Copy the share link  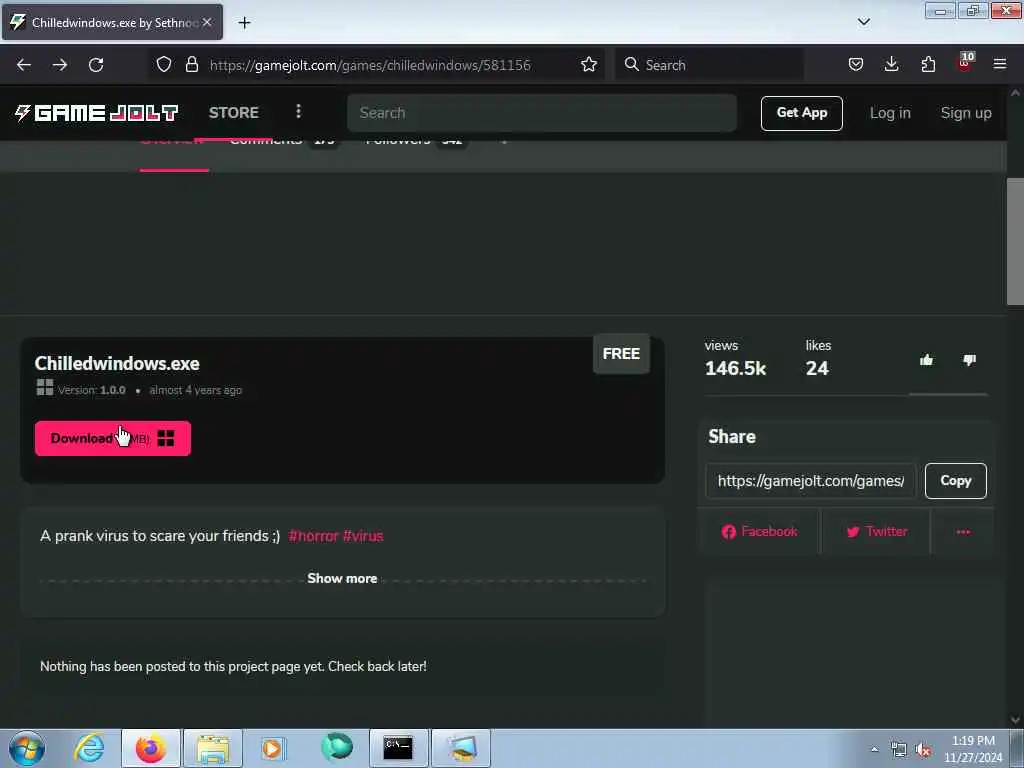(x=955, y=481)
